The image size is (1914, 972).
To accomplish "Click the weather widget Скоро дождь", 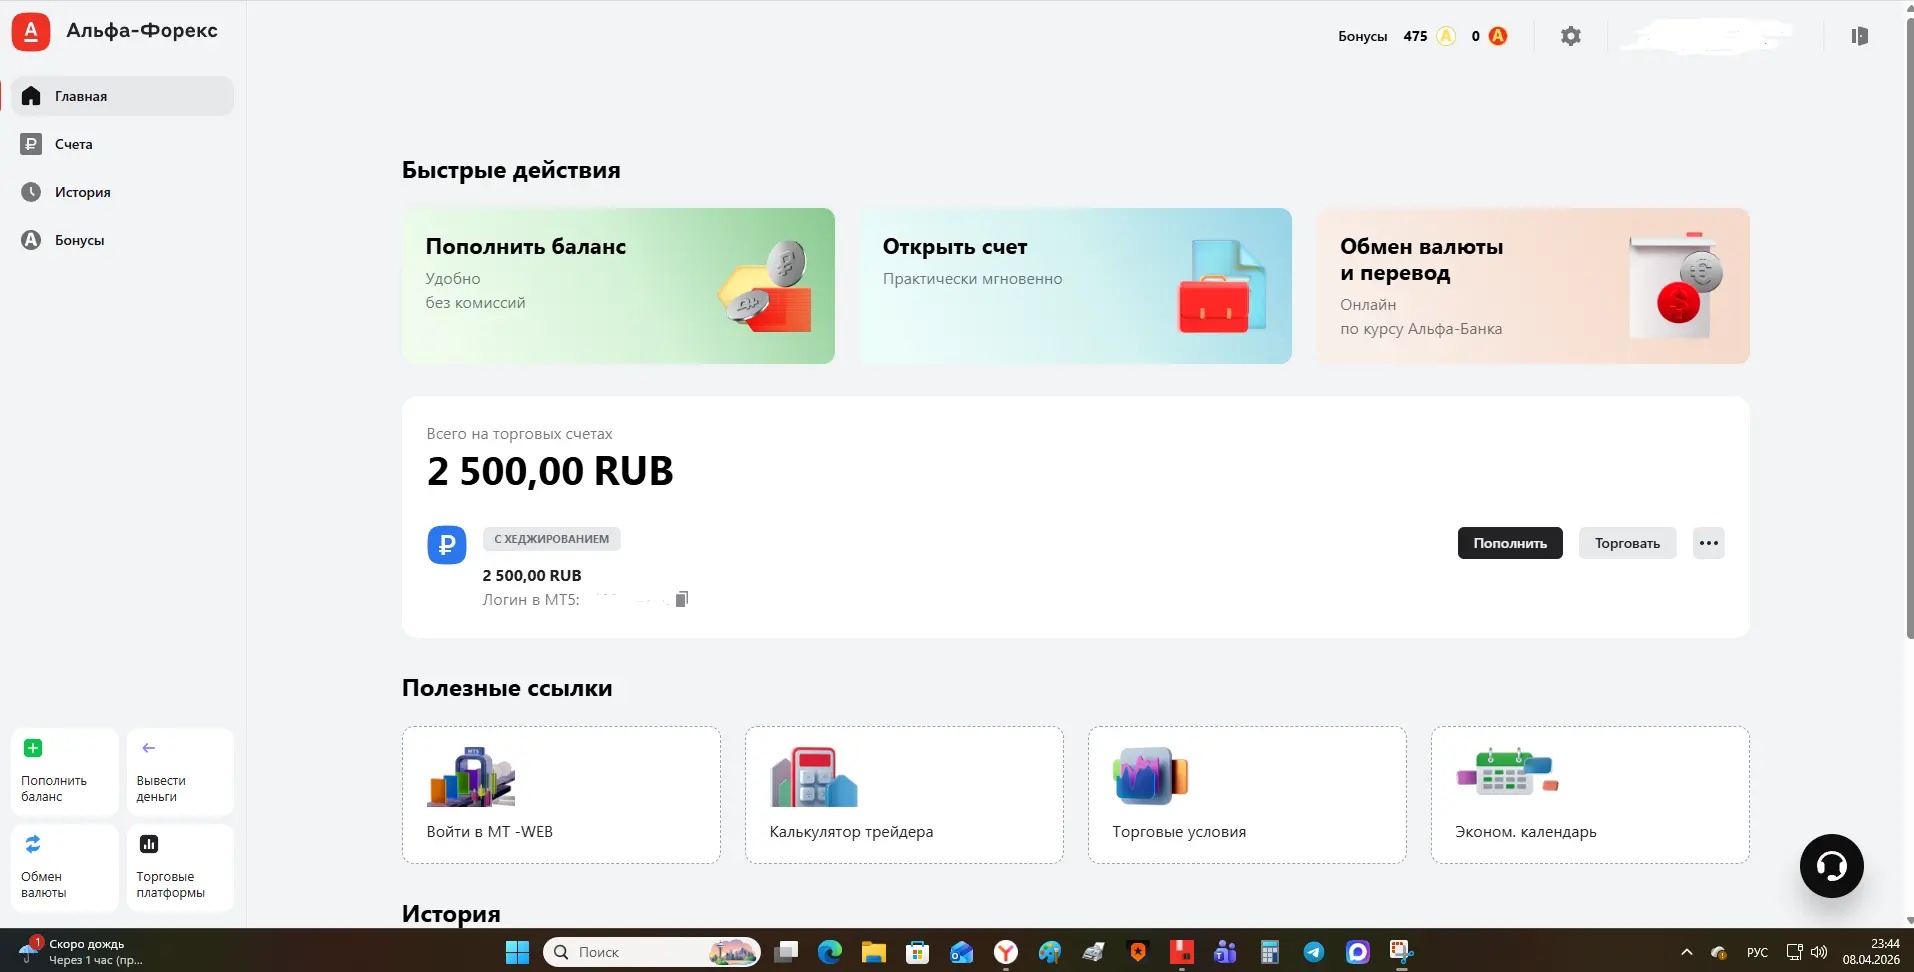I will [82, 951].
